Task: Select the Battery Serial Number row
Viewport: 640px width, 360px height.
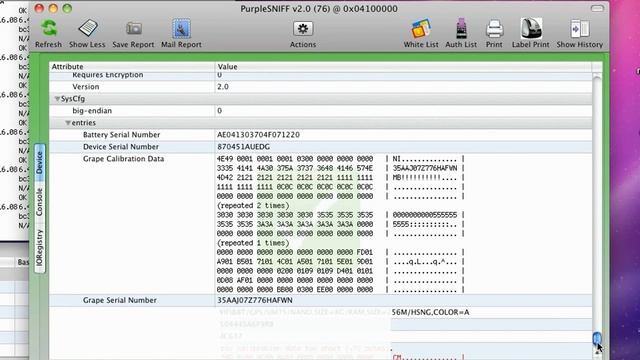Action: click(320, 135)
